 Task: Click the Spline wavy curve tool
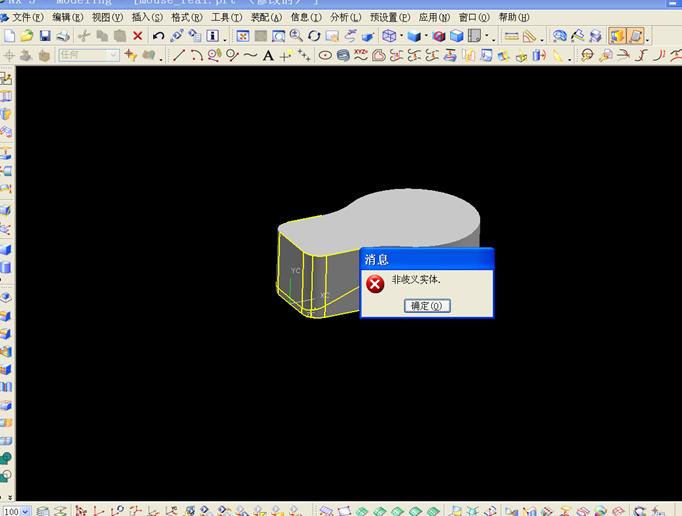(x=250, y=55)
